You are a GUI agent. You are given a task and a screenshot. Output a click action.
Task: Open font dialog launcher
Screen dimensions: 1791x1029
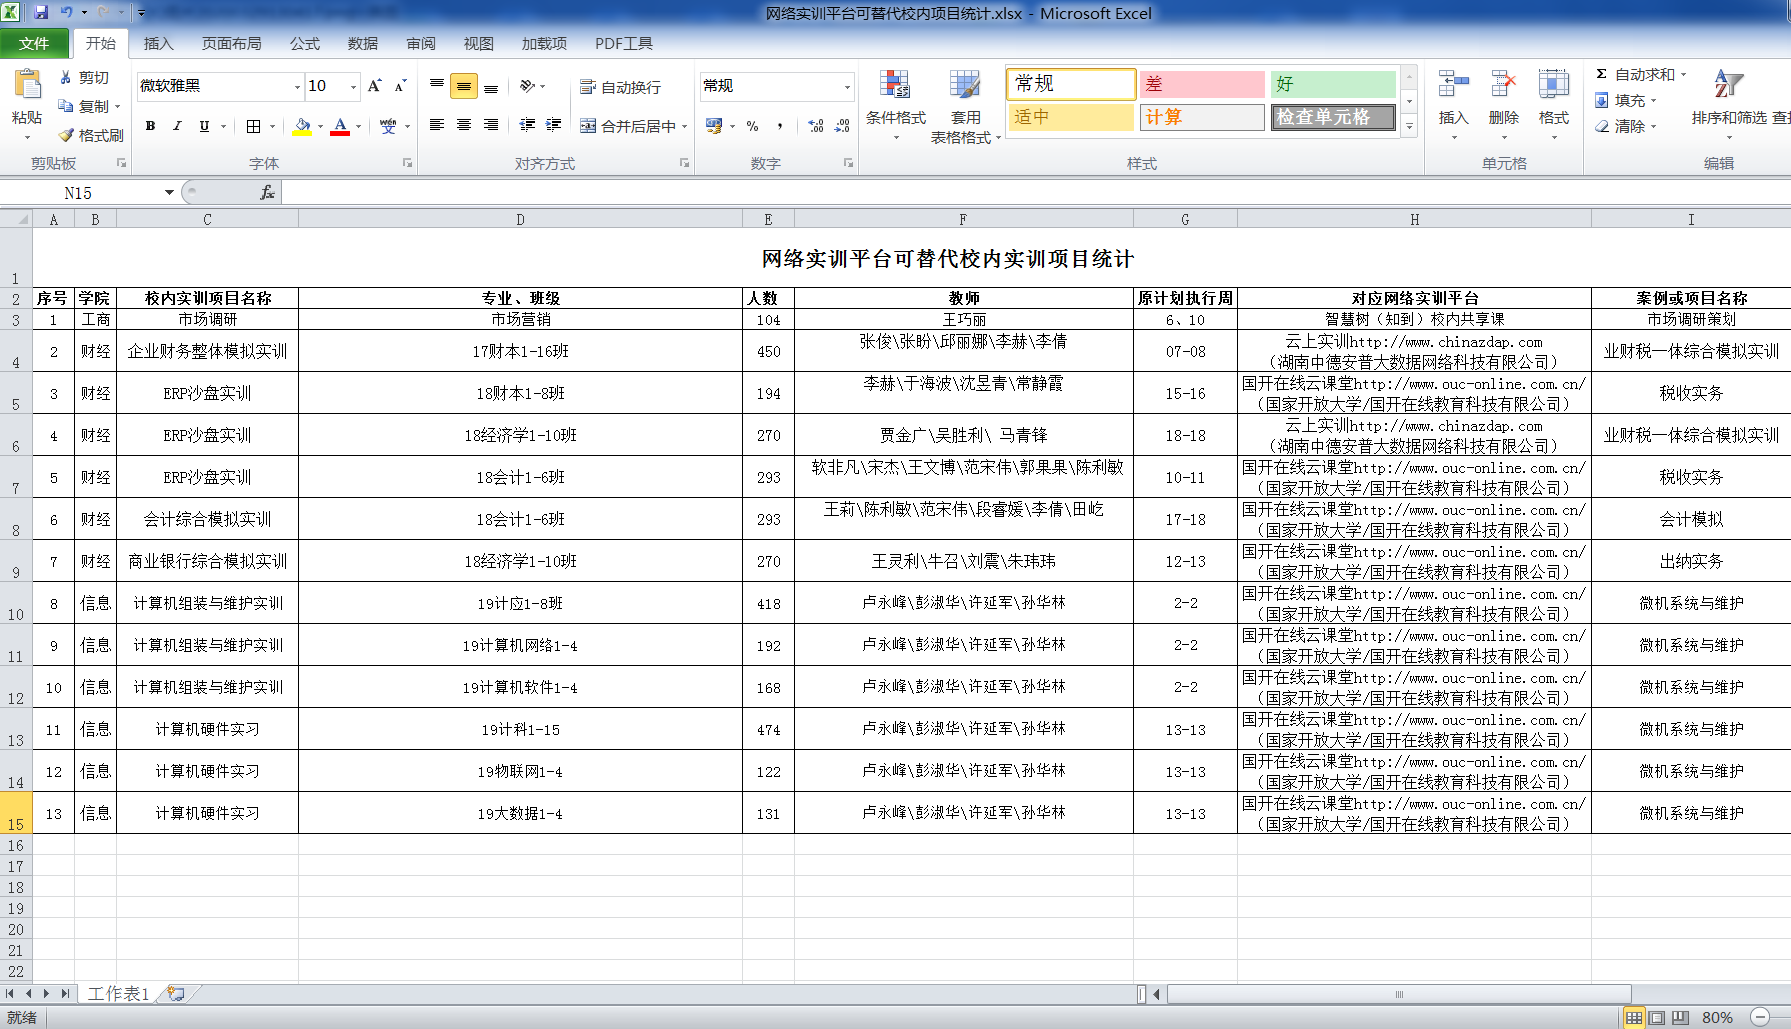[407, 163]
